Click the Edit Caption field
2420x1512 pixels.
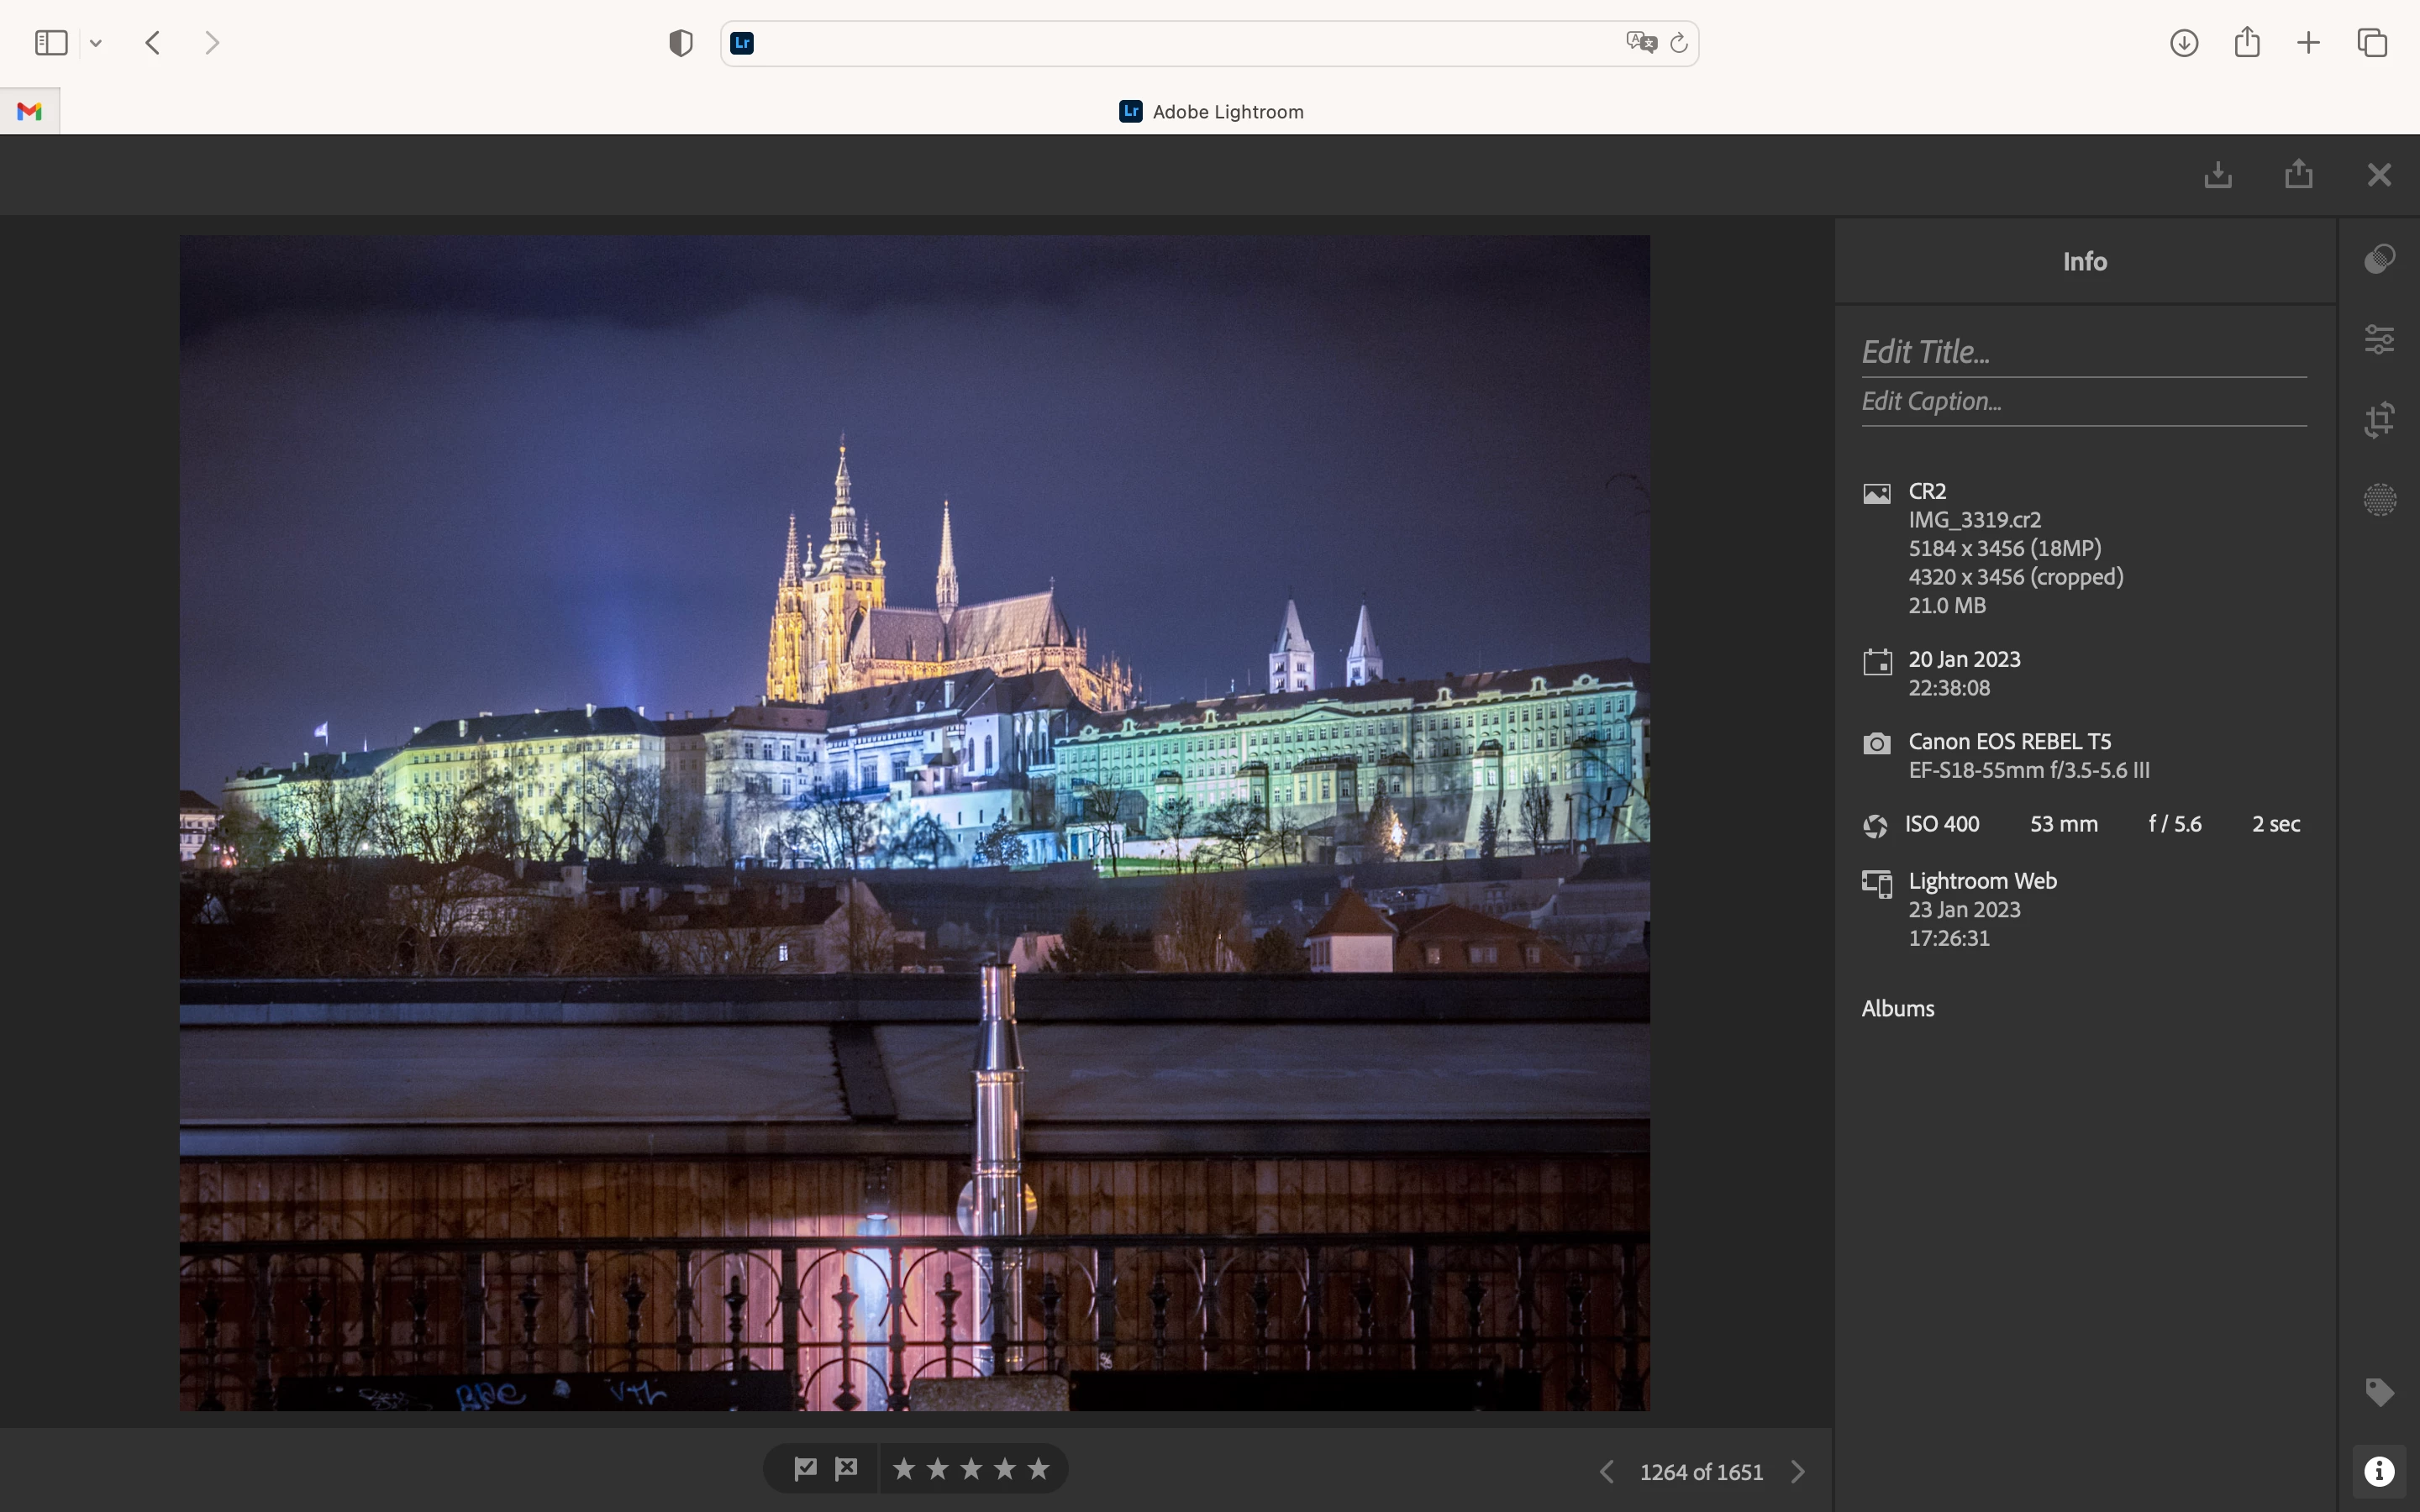tap(2083, 401)
